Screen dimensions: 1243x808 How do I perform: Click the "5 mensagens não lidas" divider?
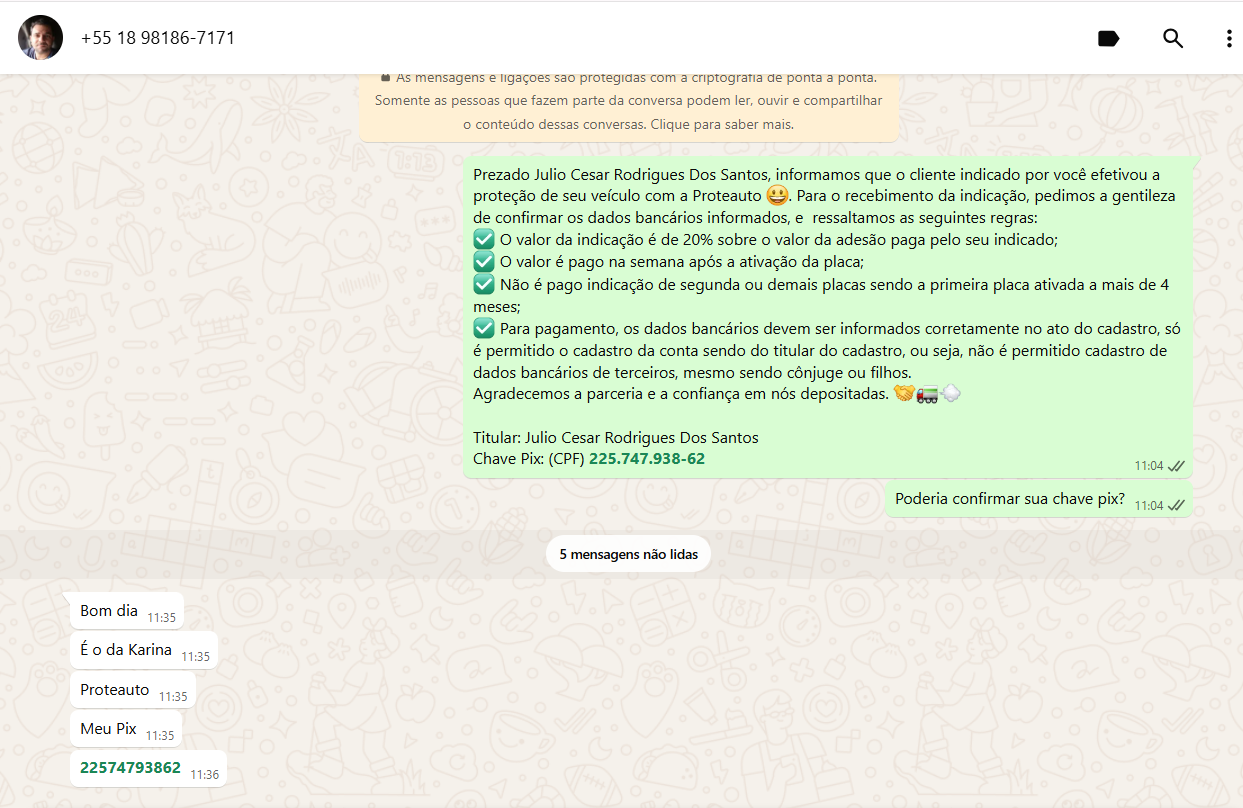[x=628, y=554]
